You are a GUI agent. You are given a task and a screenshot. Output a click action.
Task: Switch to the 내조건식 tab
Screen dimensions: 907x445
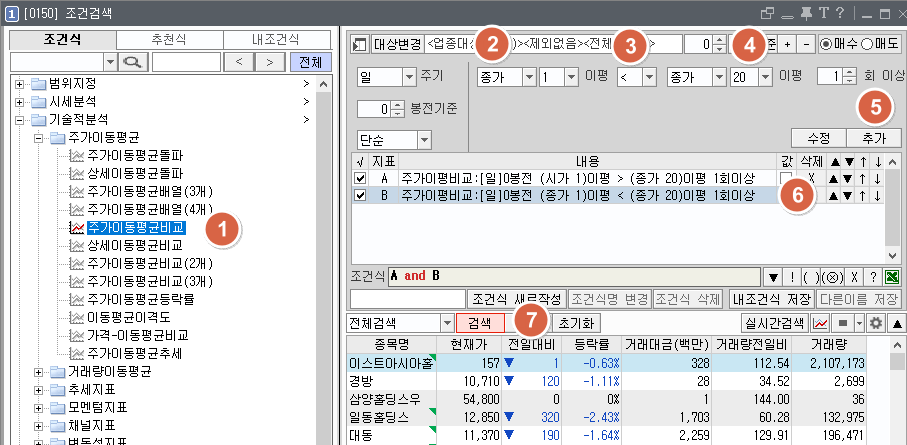pyautogui.click(x=276, y=40)
